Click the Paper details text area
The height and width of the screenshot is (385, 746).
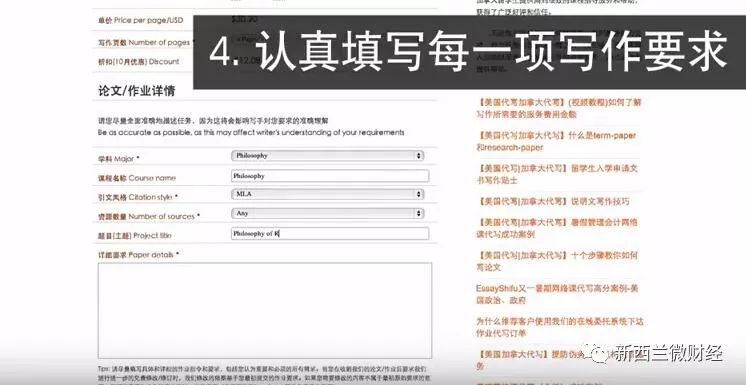[265, 310]
